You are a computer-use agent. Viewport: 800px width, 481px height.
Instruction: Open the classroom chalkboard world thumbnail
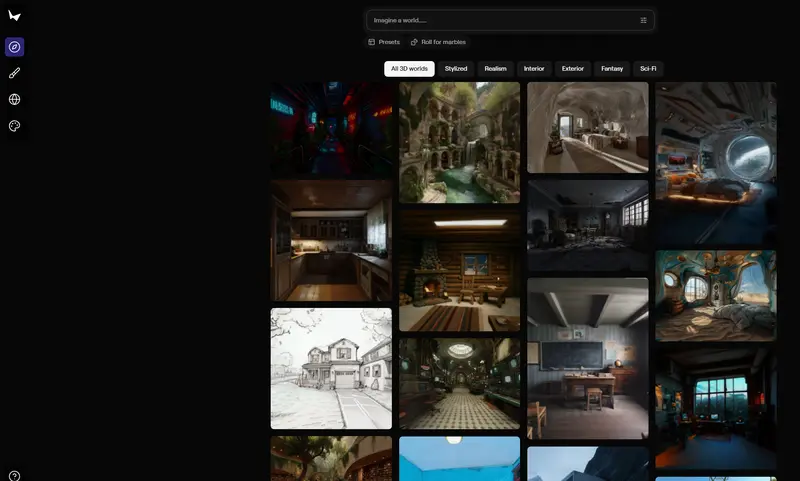pos(587,358)
